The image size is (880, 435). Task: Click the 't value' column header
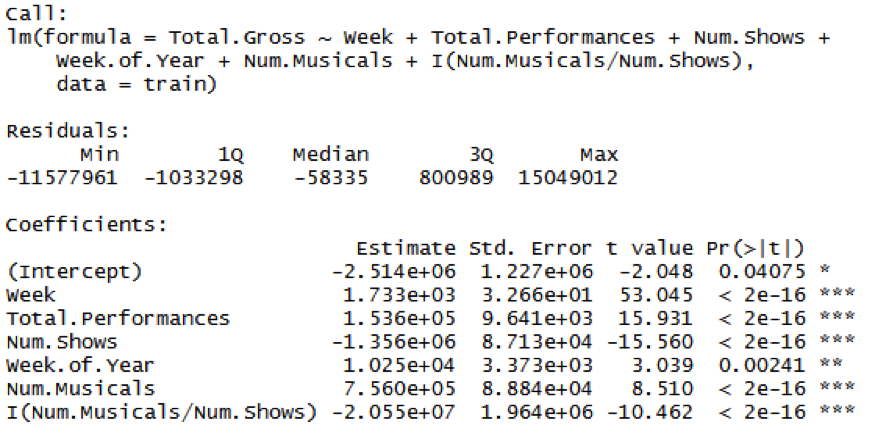tap(649, 248)
